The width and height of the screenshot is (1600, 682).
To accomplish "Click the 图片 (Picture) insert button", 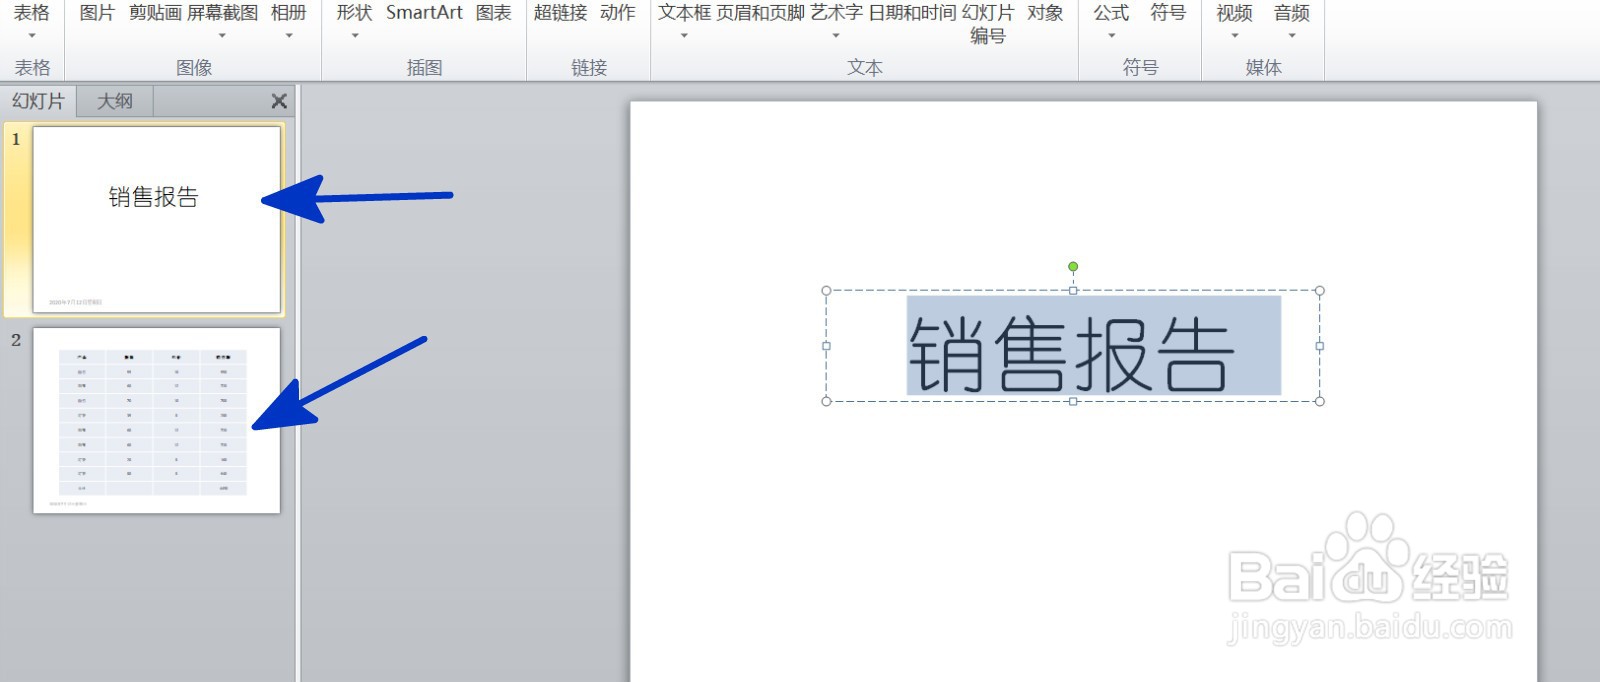I will pos(96,13).
